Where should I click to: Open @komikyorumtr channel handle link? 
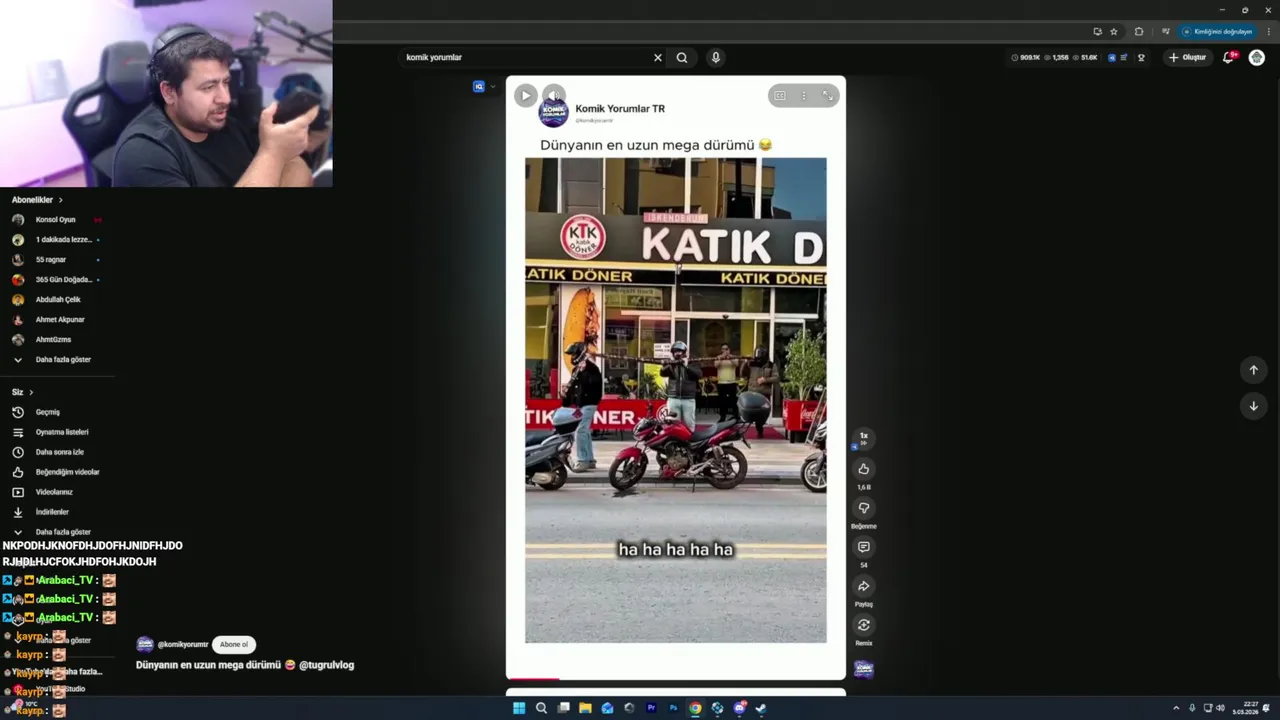[x=183, y=645]
